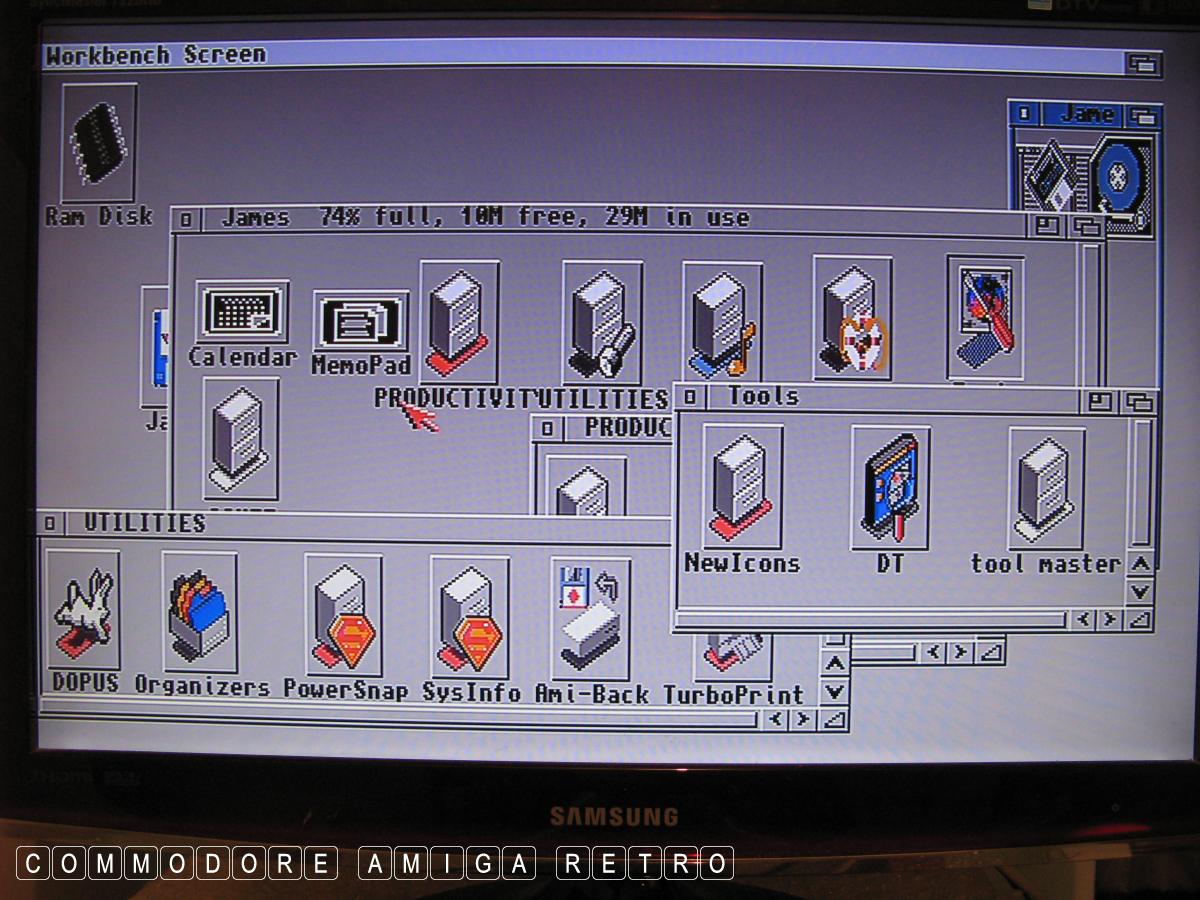Open the DOPUS rabbit icon
Screen dimensions: 1200x900
83,609
